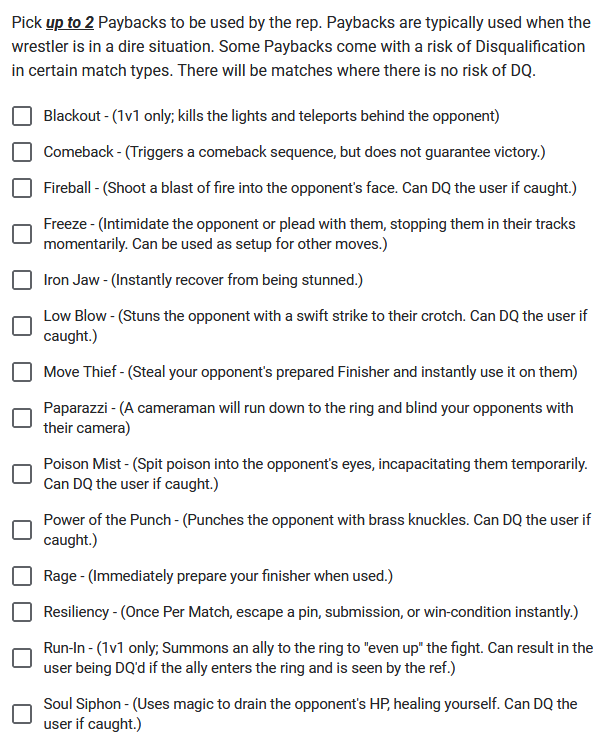
Task: Tick the Comeback option checkbox
Action: [22, 152]
